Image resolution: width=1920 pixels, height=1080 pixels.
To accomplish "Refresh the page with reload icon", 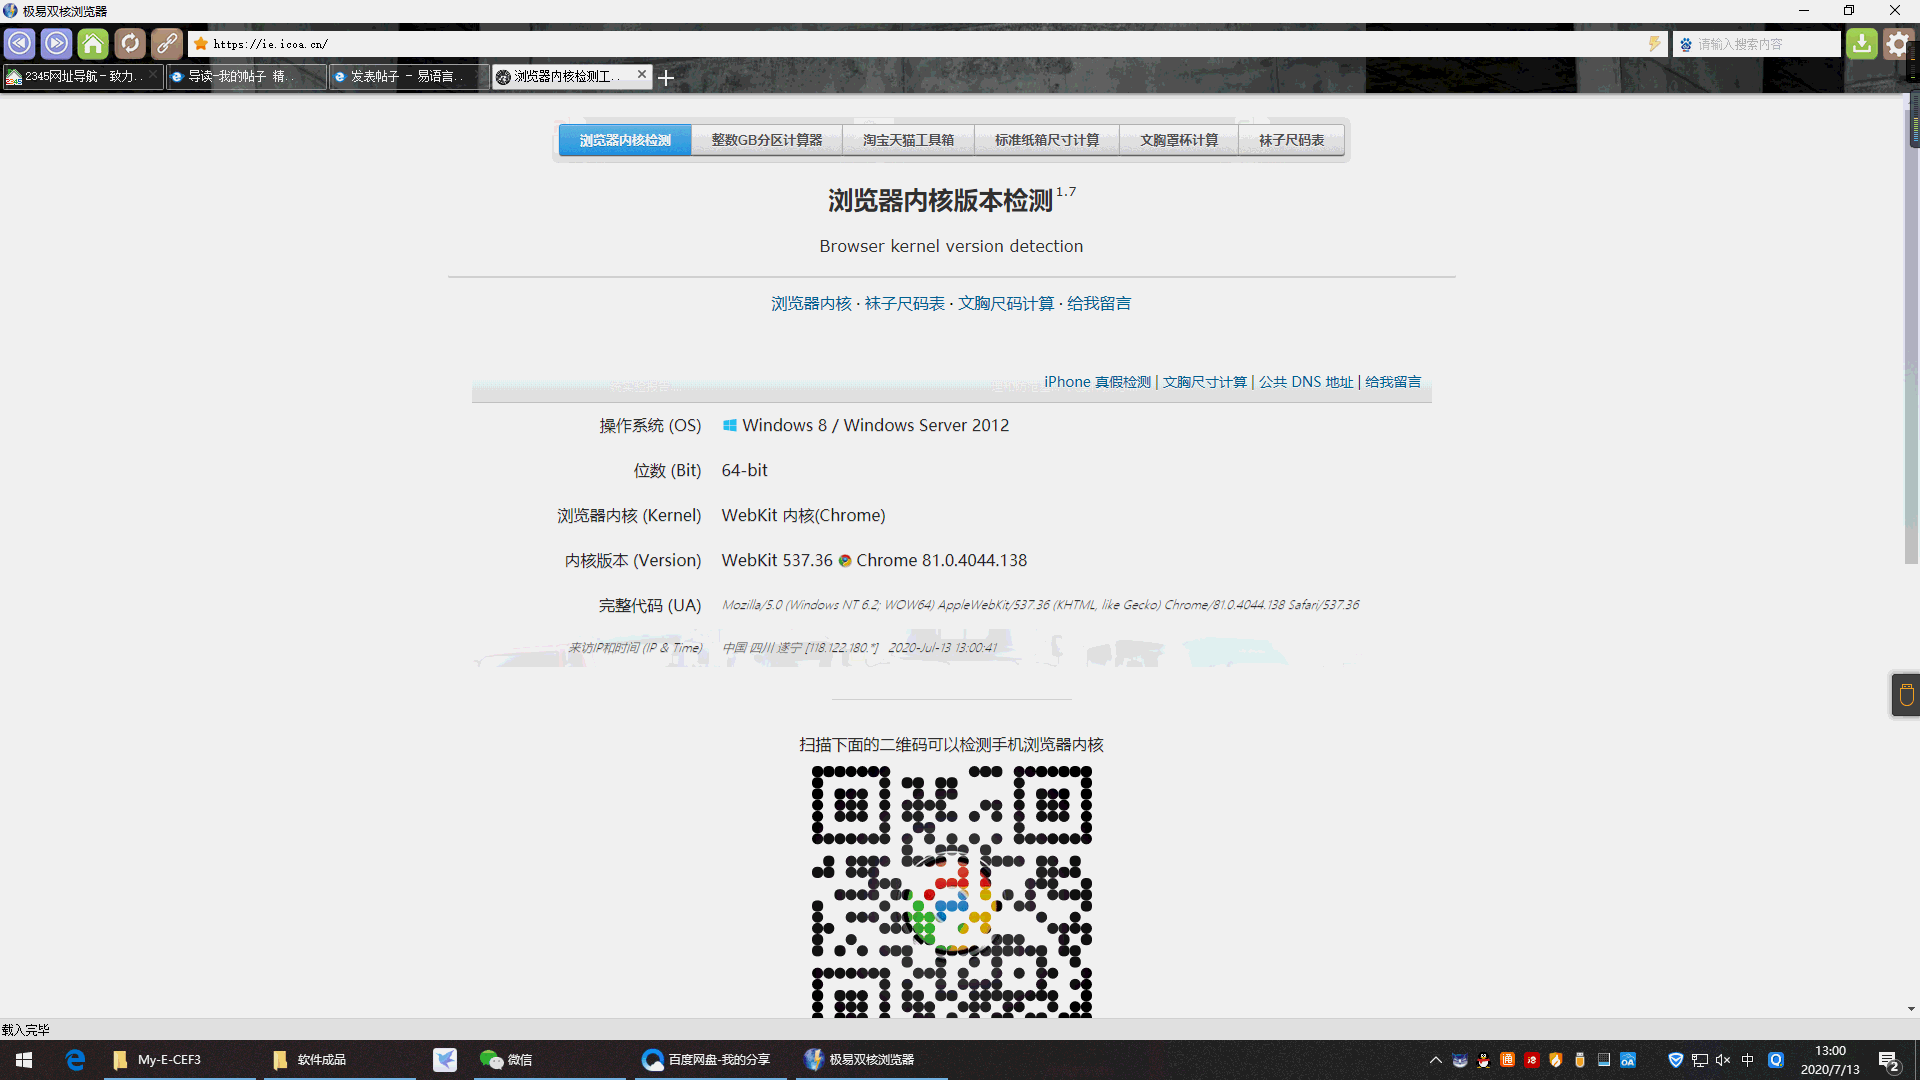I will (130, 44).
